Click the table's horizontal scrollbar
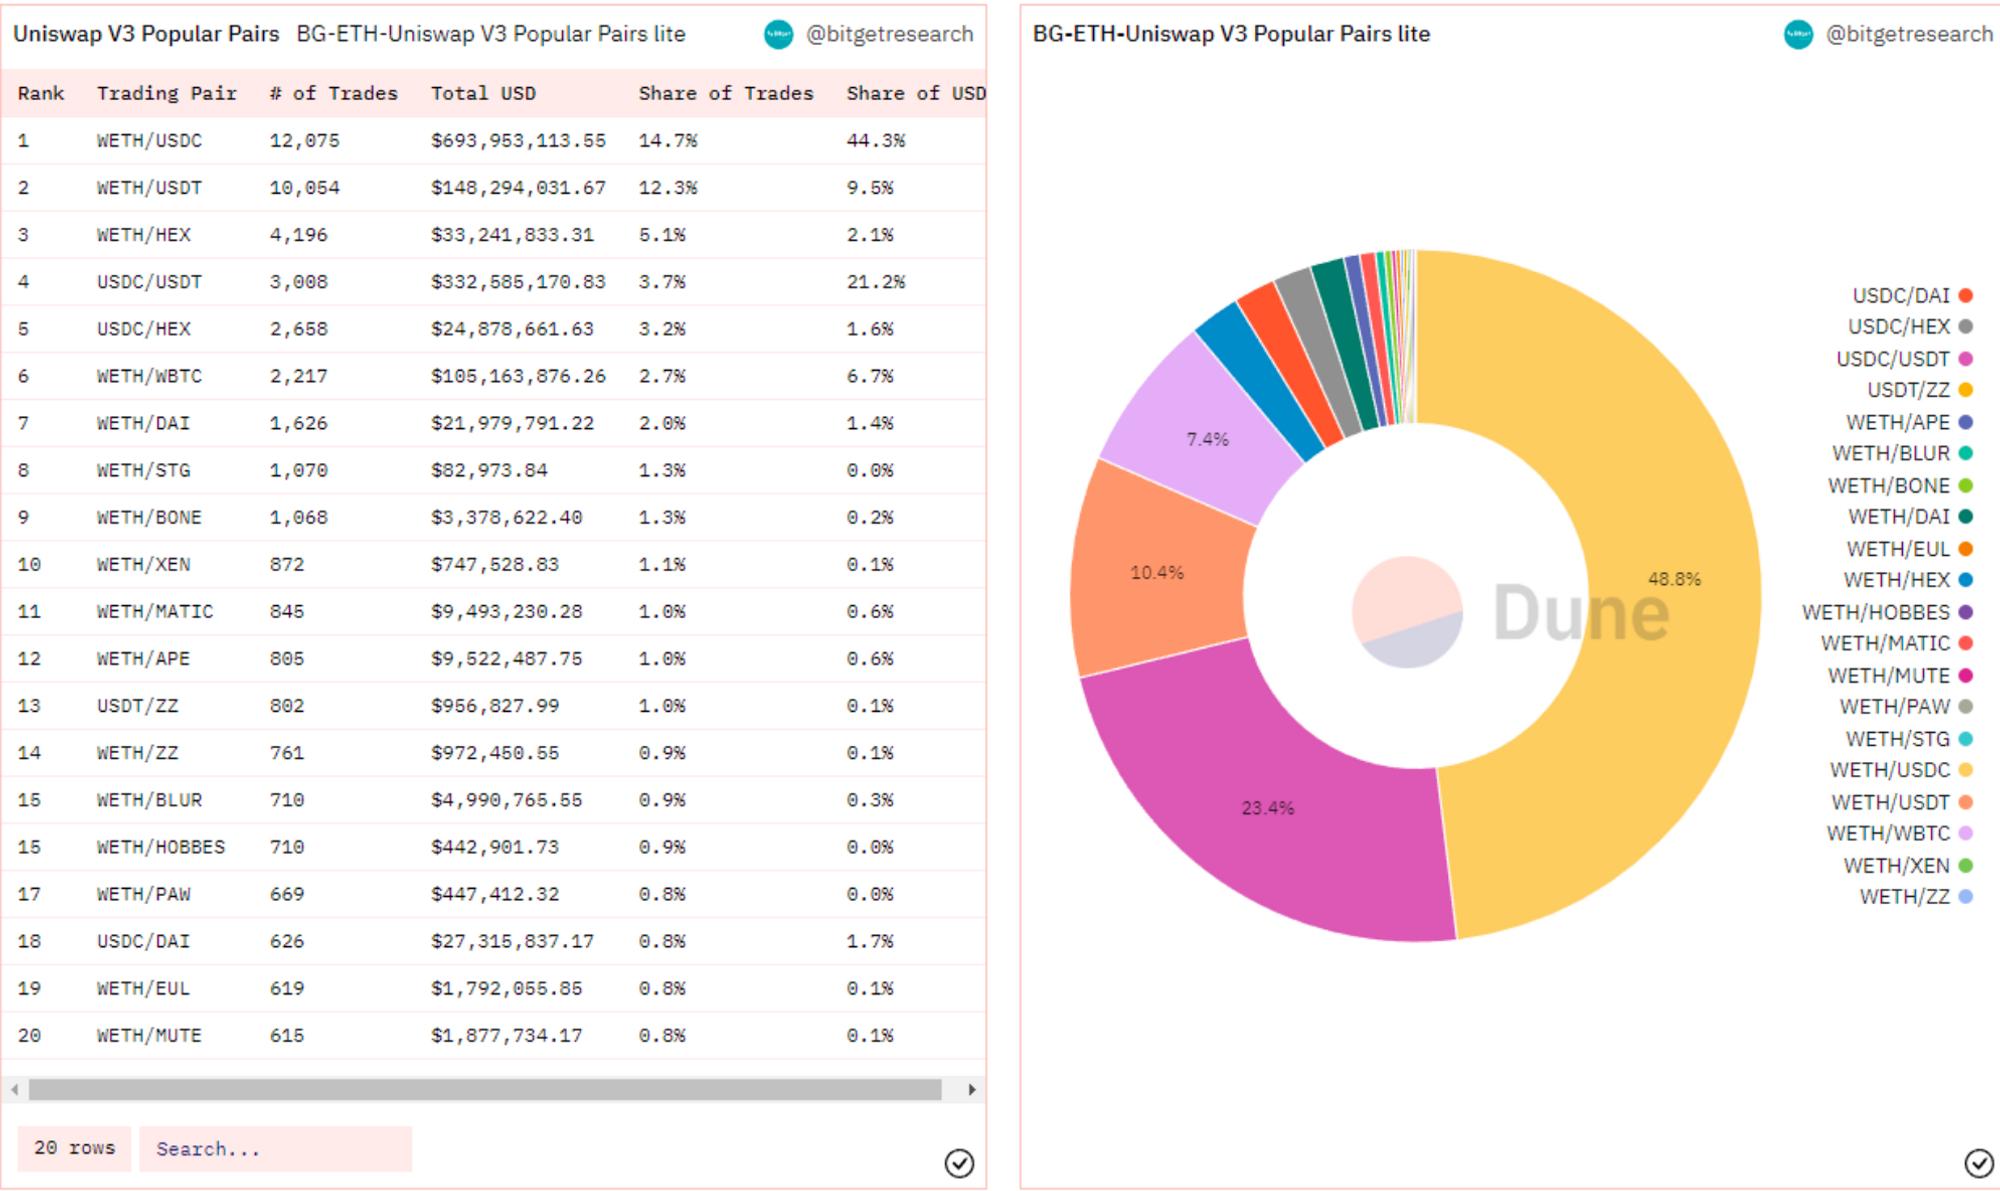This screenshot has height=1191, width=2000. pos(485,1089)
